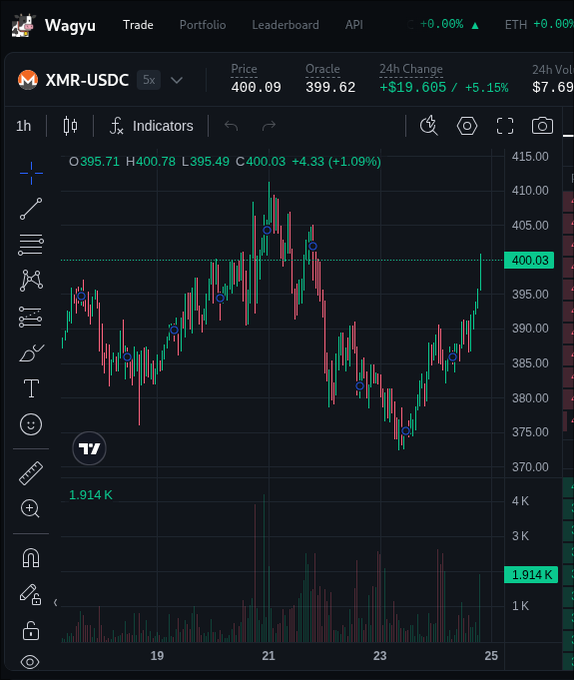The image size is (574, 680).
Task: Click the 400.09 price value
Action: 256,88
